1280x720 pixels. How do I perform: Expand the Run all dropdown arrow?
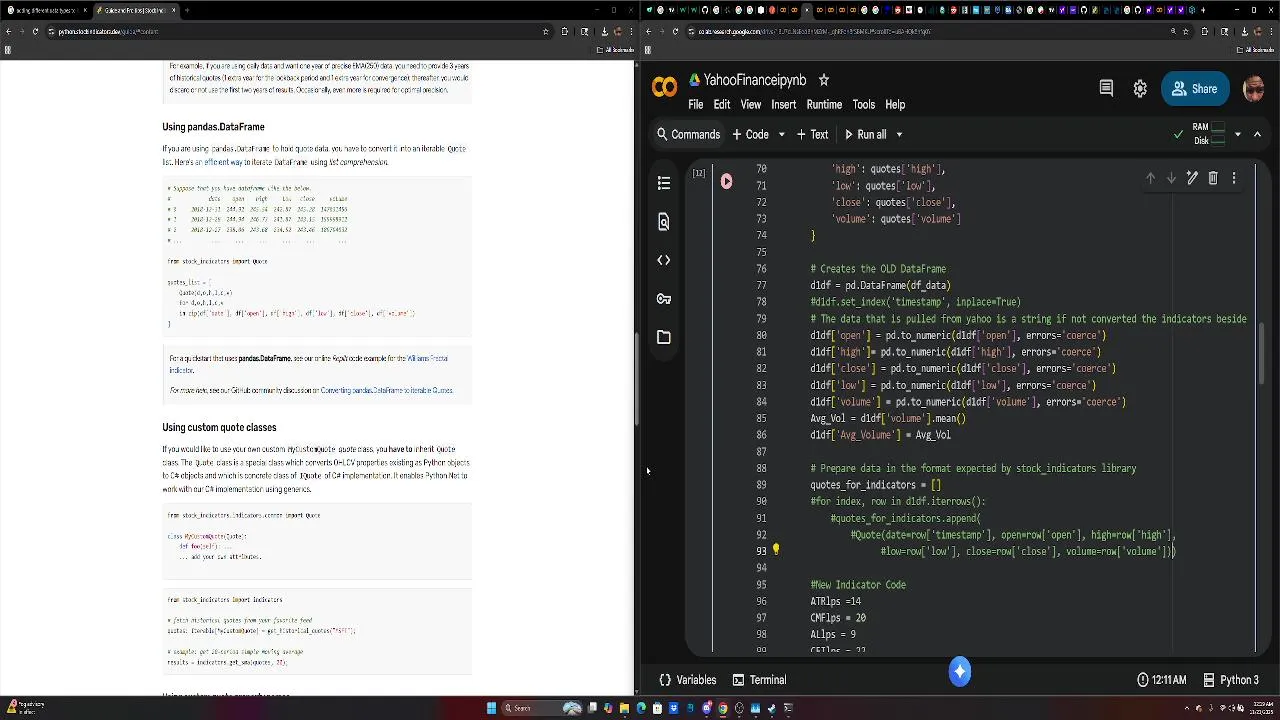[x=899, y=134]
